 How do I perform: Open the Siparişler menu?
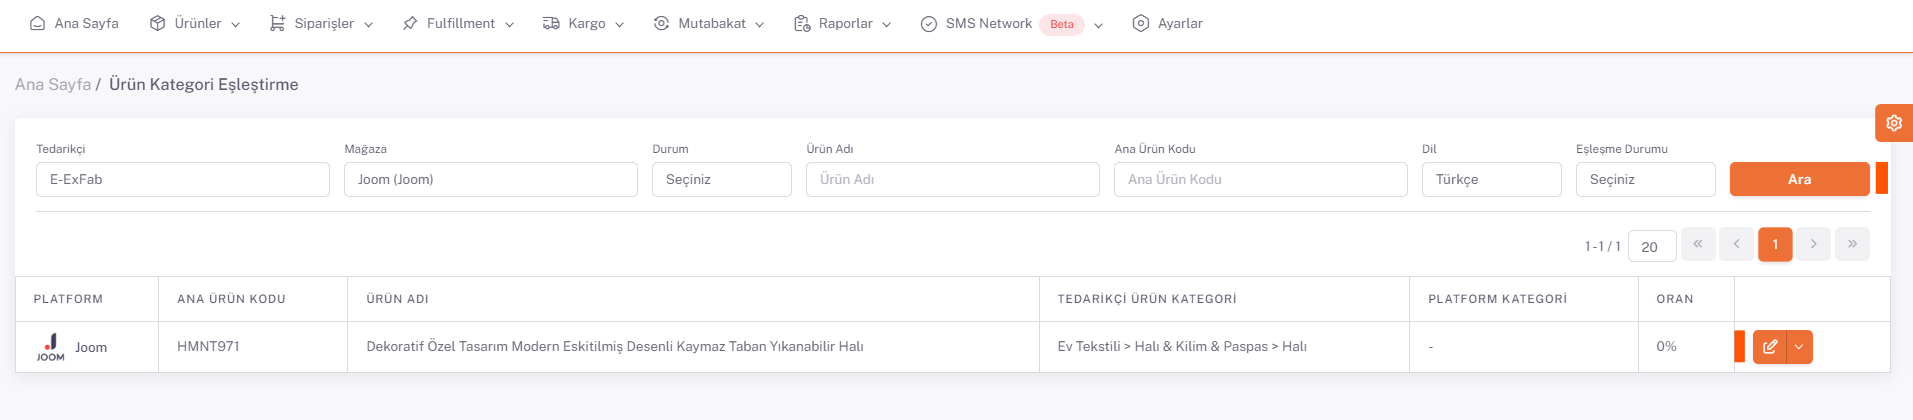(321, 23)
